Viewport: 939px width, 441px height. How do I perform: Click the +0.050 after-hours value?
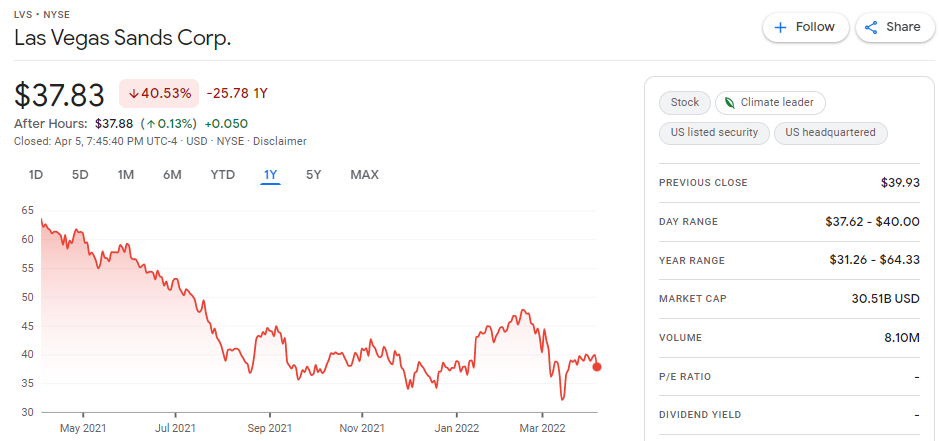point(226,124)
